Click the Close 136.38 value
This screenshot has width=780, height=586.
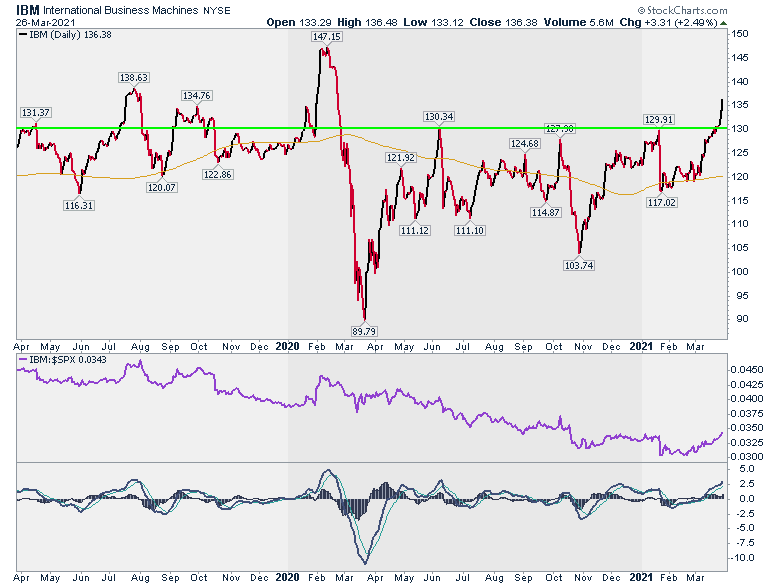tap(503, 22)
